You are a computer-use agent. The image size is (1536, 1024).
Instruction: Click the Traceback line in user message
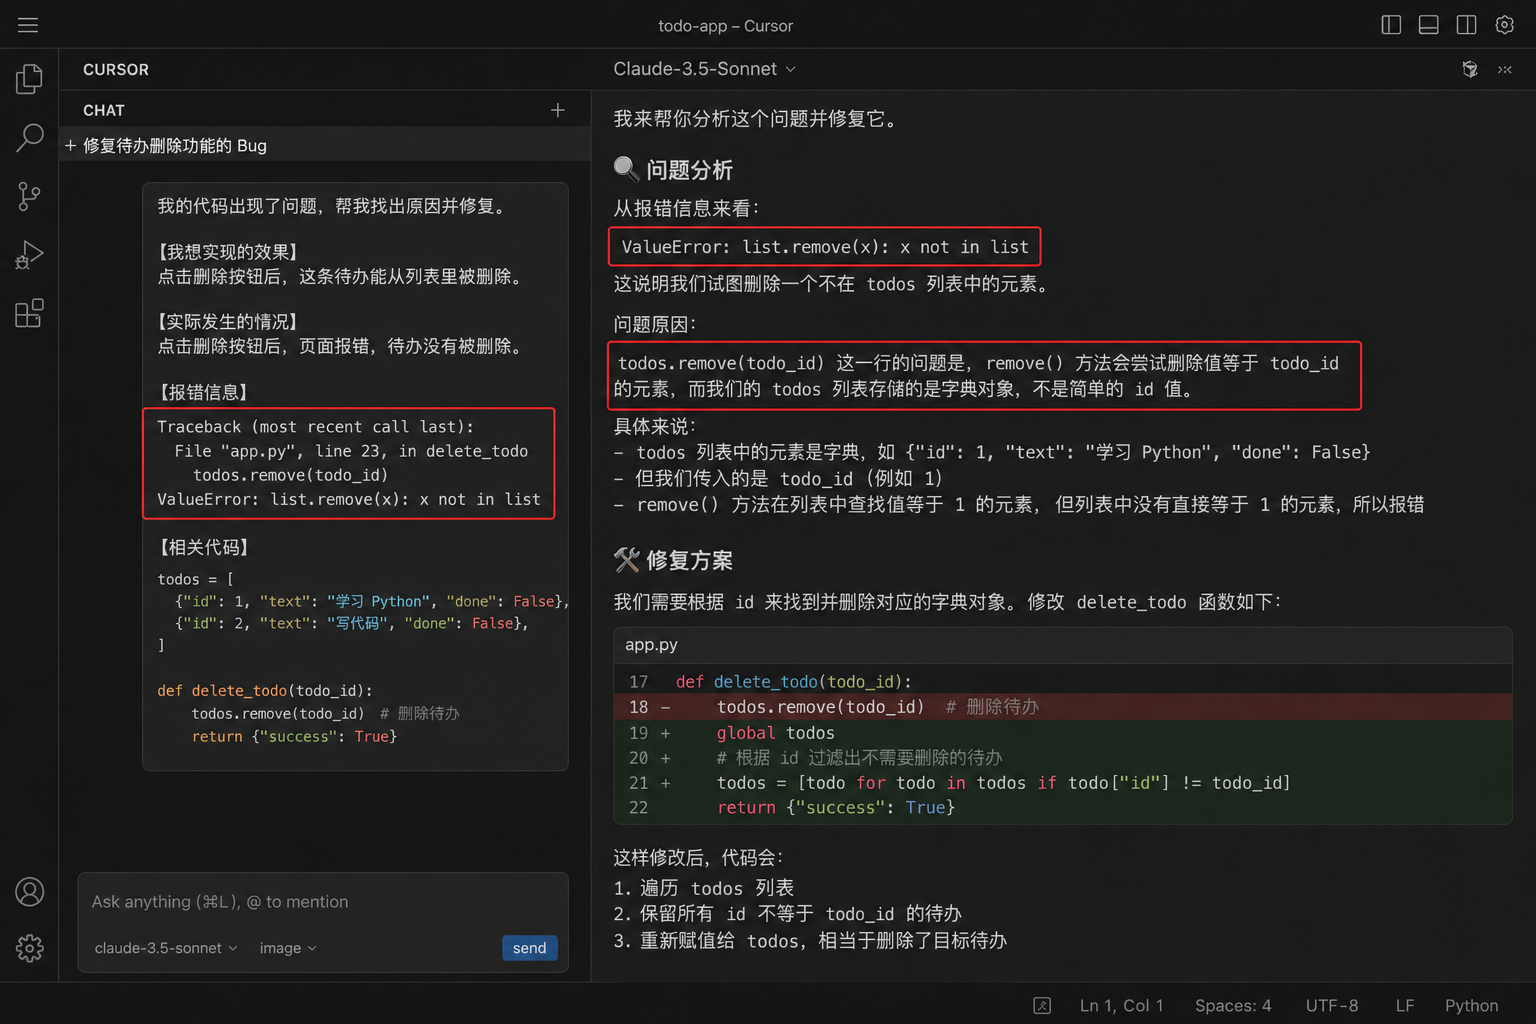316,427
